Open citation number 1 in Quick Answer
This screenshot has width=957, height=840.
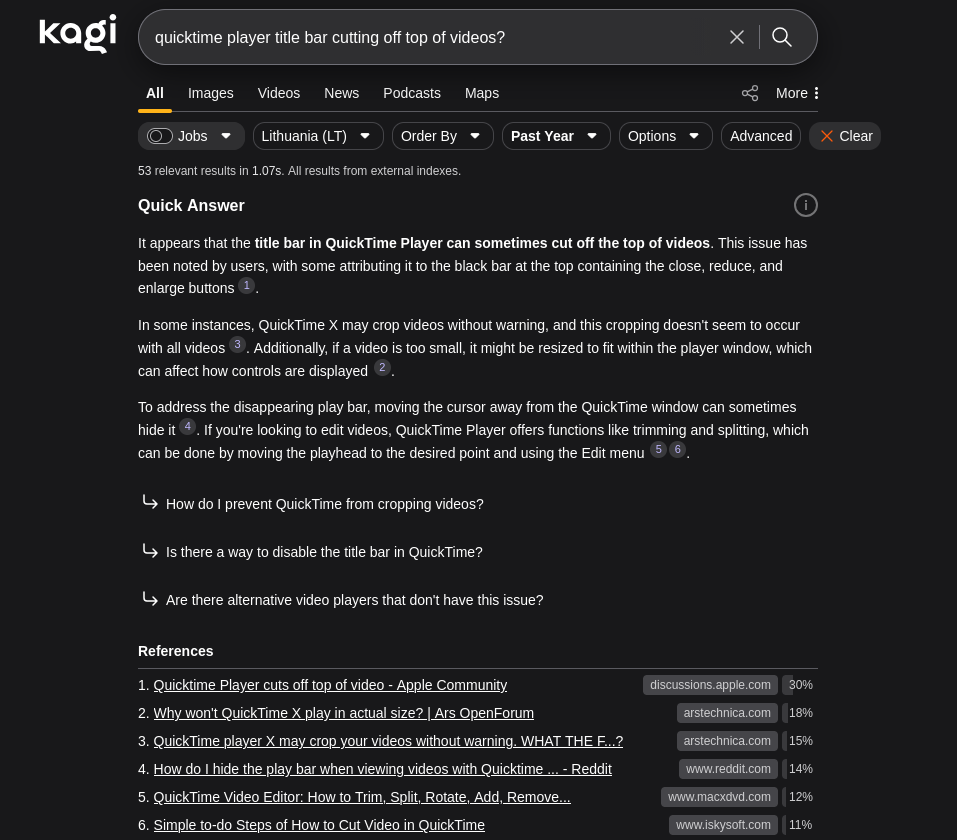tap(247, 285)
